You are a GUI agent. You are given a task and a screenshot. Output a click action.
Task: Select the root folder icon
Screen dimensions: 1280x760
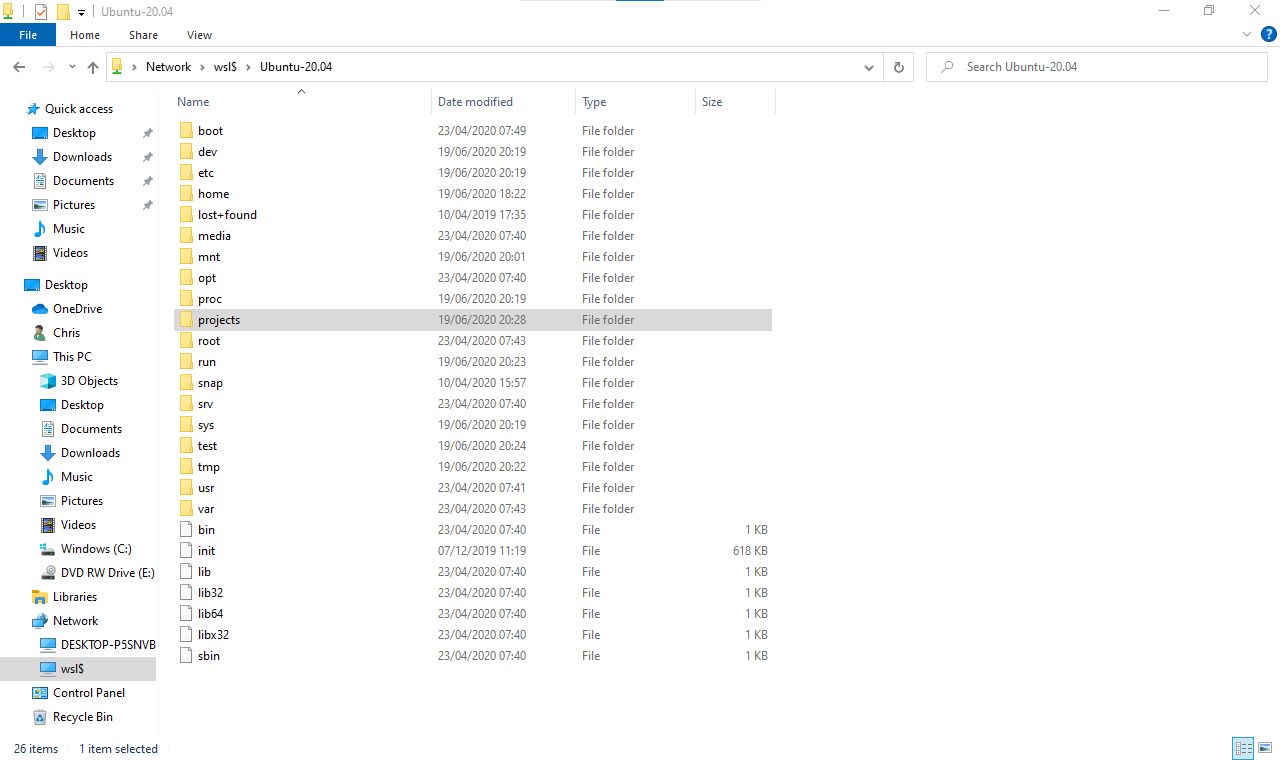pos(186,341)
